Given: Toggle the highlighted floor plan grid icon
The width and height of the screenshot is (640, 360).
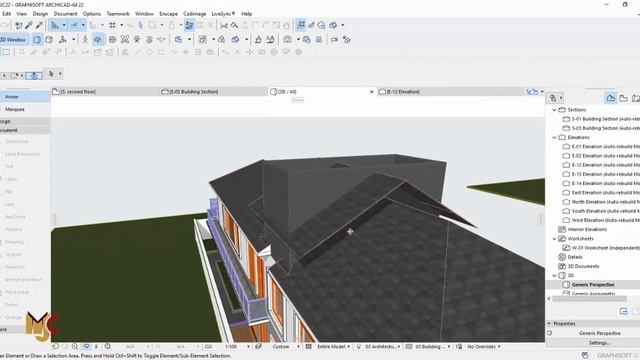Looking at the screenshot, I should coord(301,25).
